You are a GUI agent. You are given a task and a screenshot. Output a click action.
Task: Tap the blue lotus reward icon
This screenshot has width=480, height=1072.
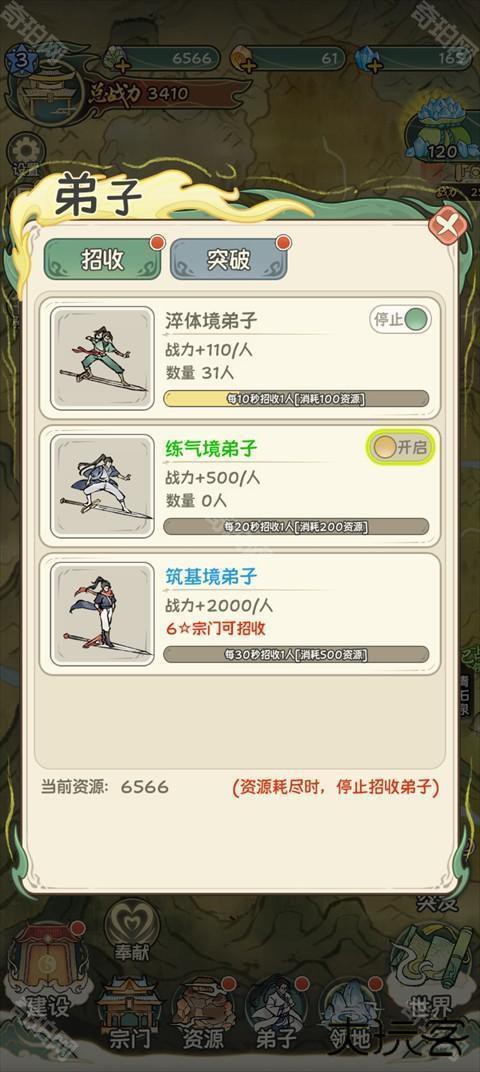[x=441, y=128]
